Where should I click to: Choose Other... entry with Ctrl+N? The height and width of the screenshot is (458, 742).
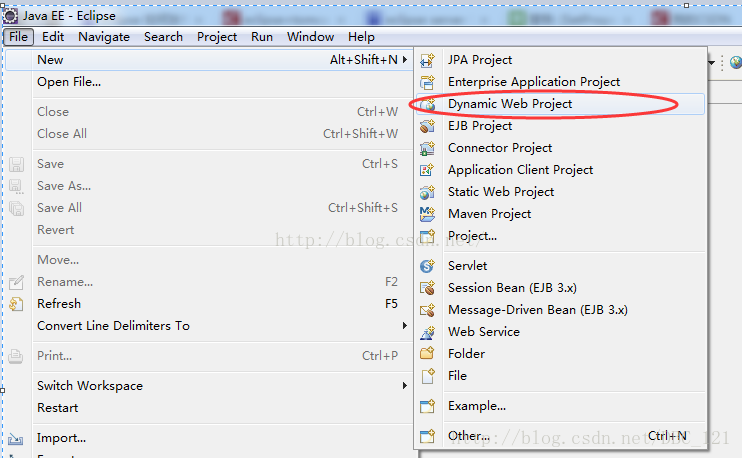tap(560, 436)
